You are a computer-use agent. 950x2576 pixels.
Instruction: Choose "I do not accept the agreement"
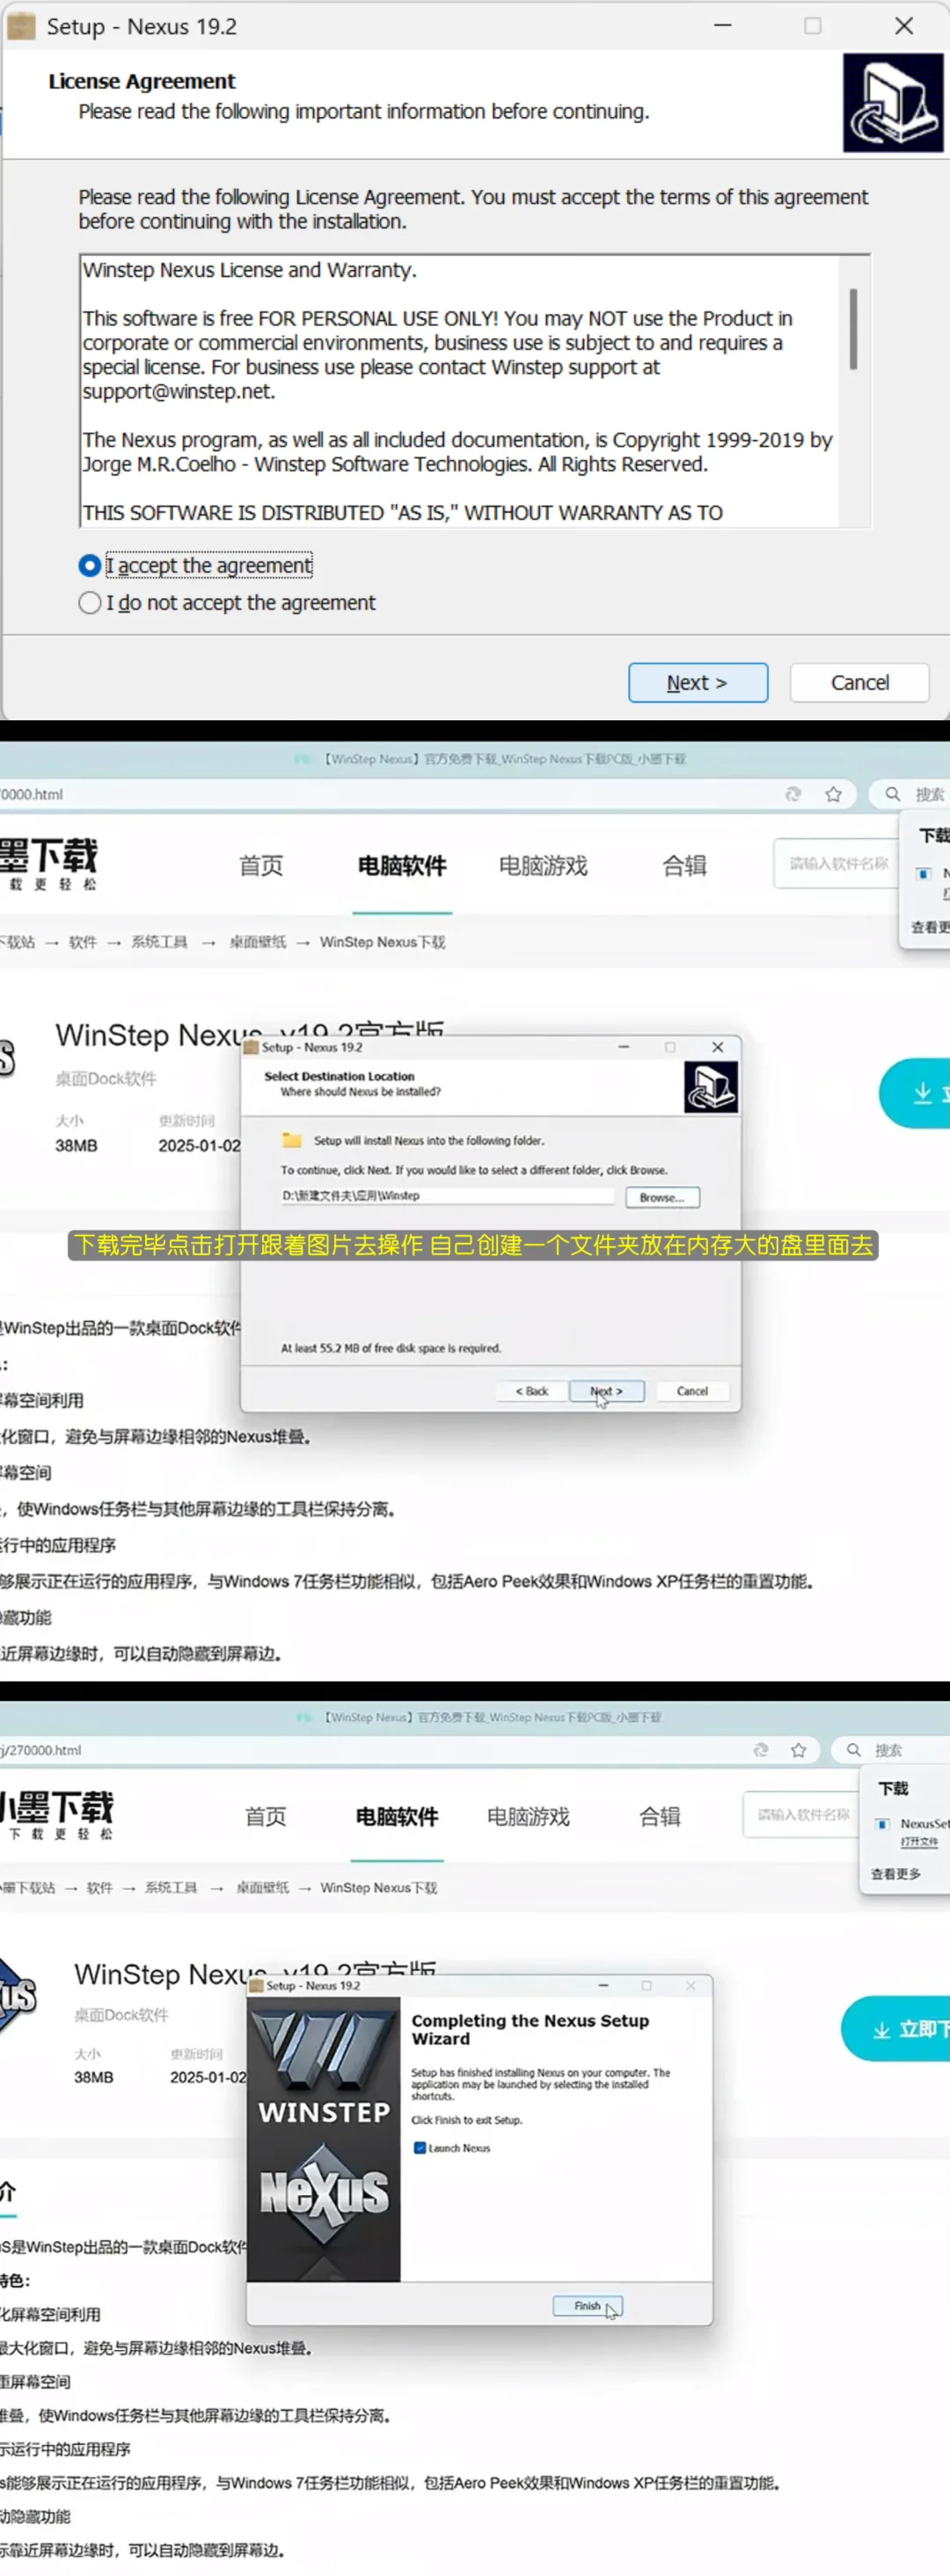point(89,603)
